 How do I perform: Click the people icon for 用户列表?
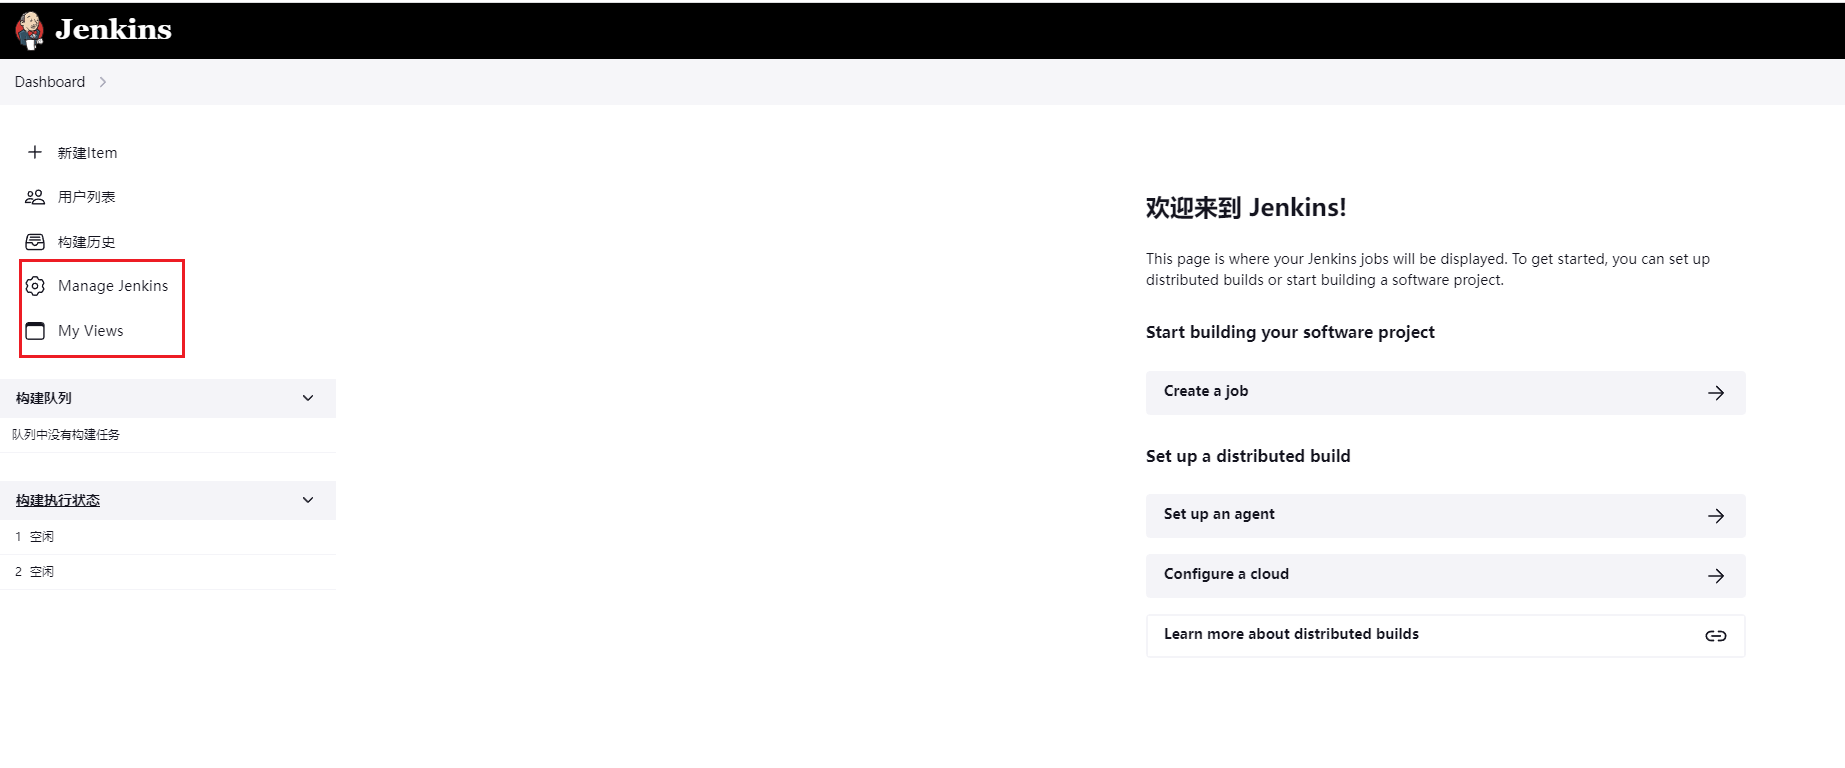coord(35,197)
